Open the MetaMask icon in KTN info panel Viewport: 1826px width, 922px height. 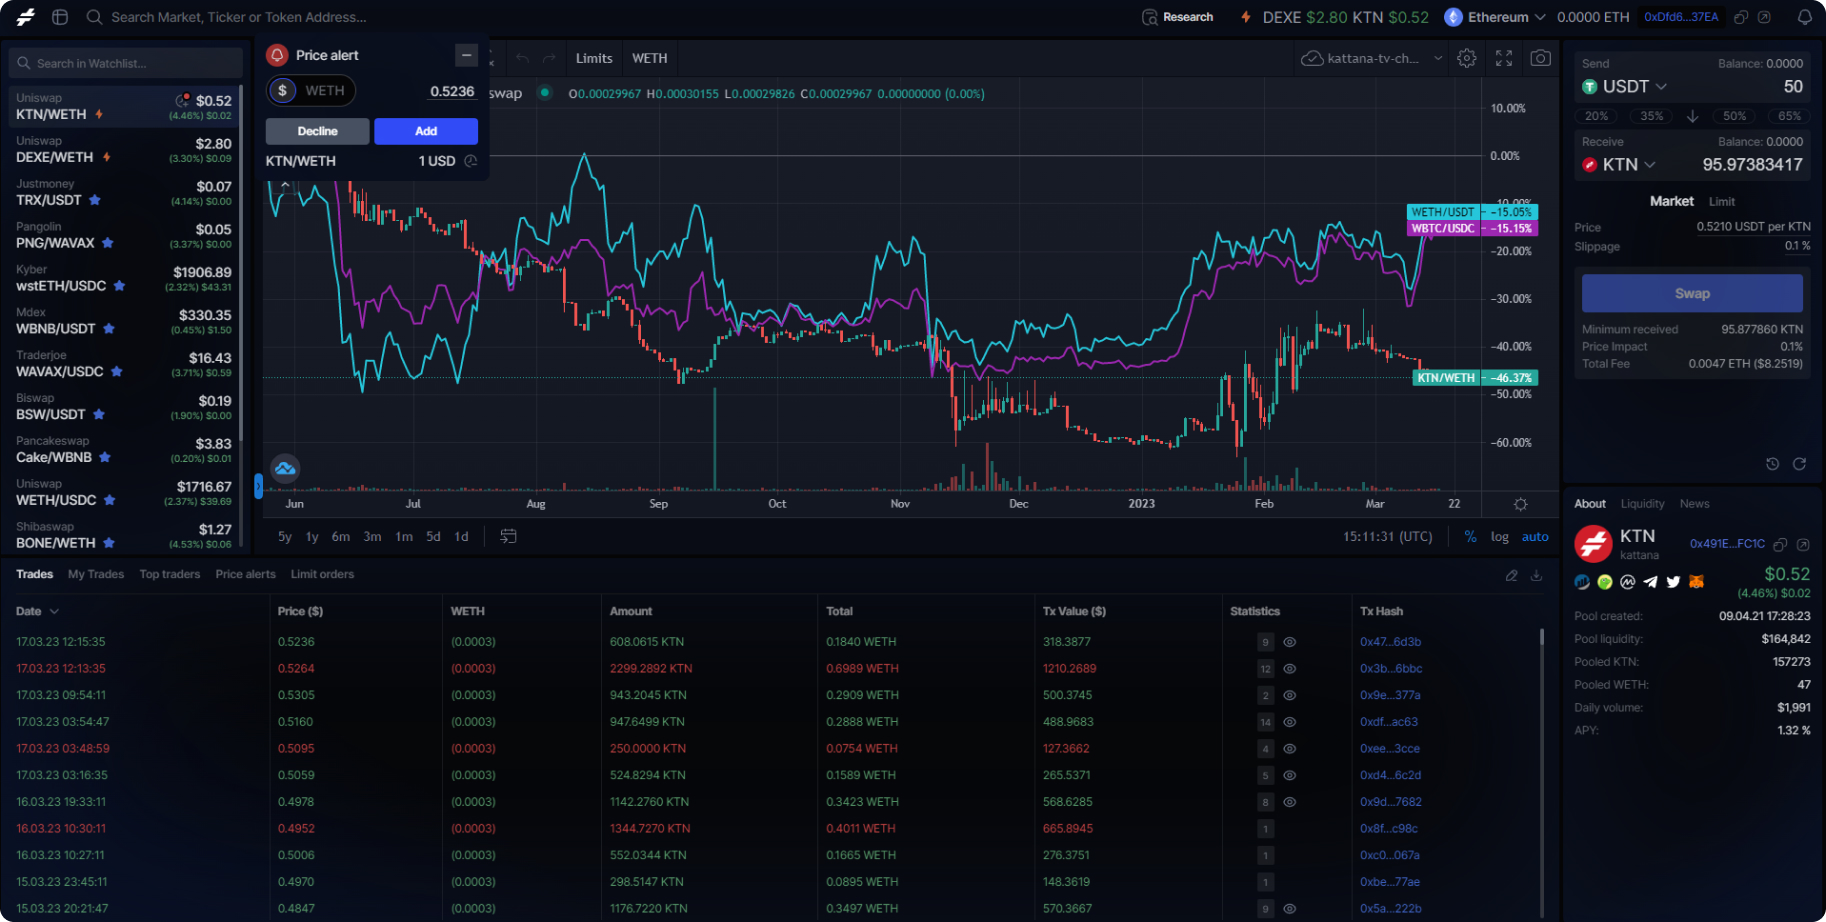click(1696, 581)
